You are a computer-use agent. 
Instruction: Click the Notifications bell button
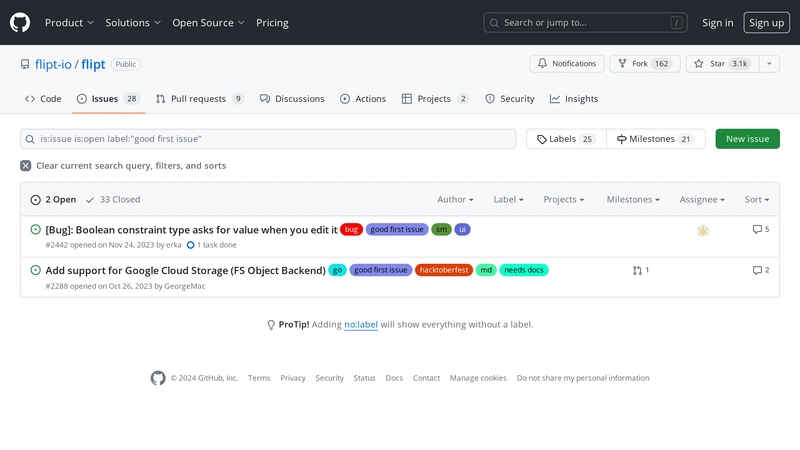(x=567, y=64)
